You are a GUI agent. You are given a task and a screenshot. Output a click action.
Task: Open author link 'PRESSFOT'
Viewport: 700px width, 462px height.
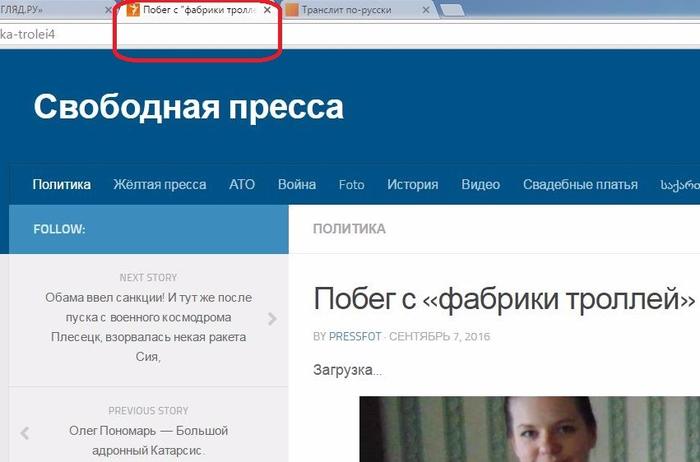[355, 337]
